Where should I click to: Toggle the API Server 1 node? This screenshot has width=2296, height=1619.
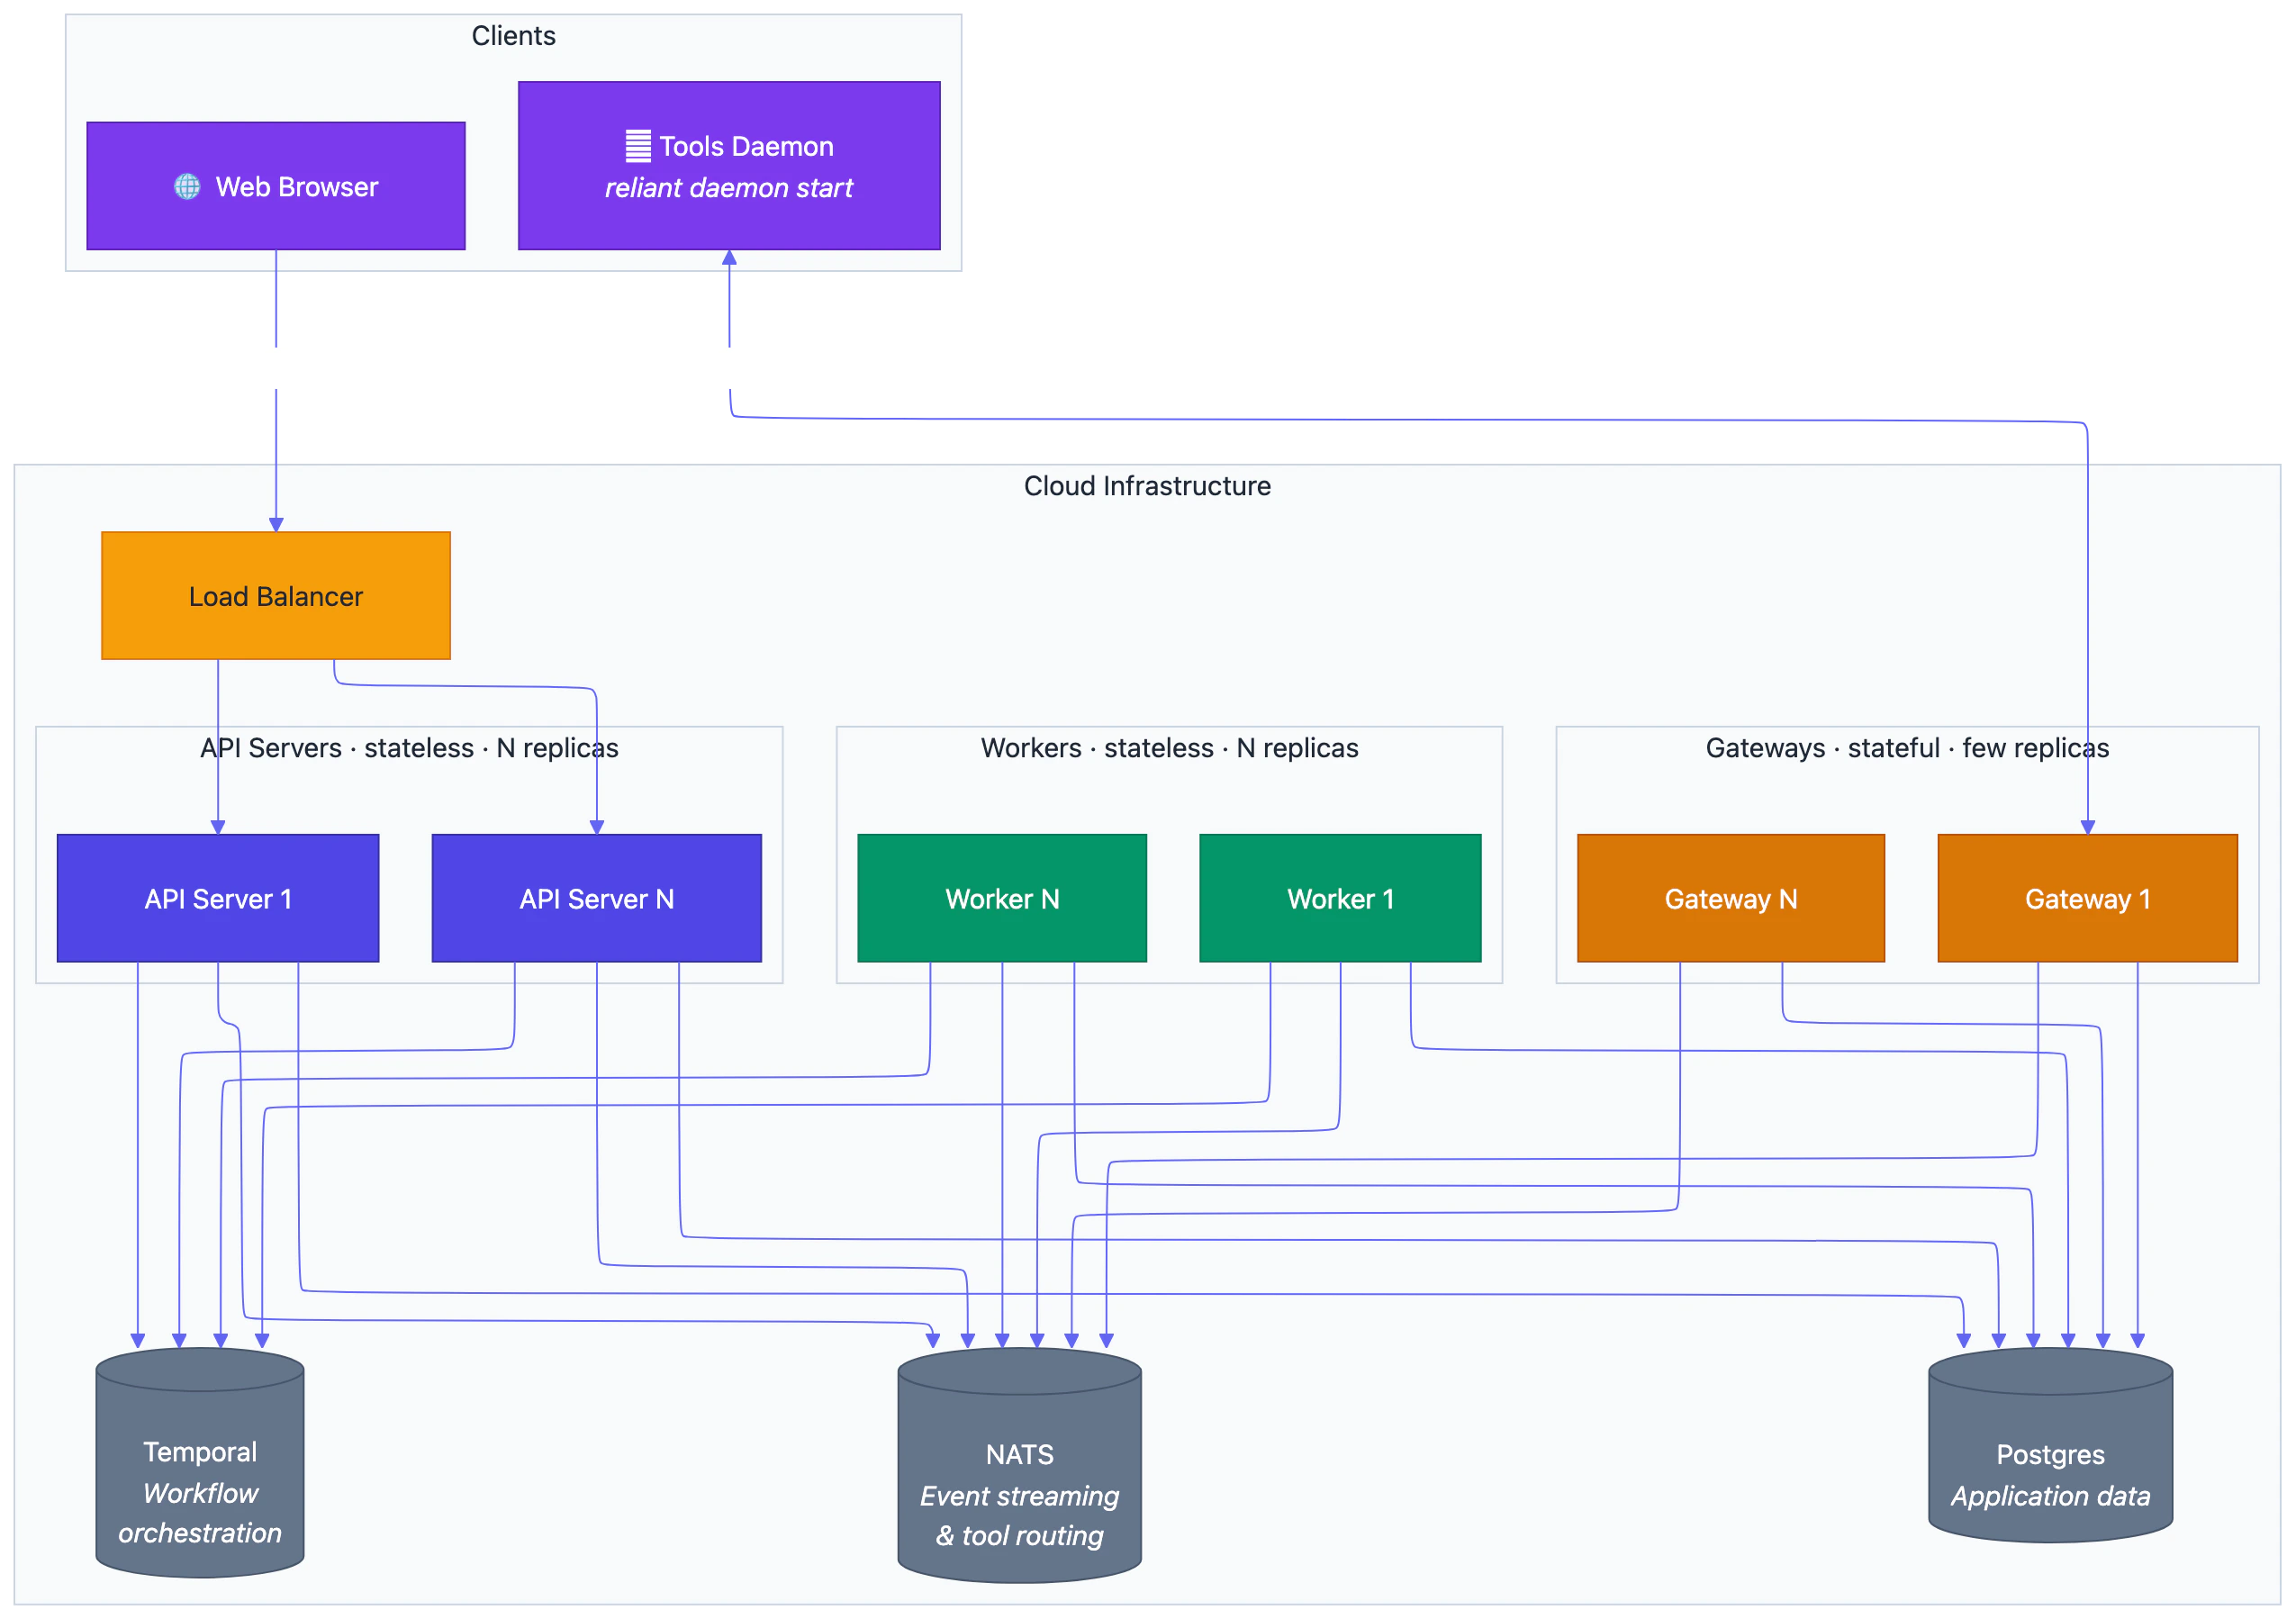(218, 897)
